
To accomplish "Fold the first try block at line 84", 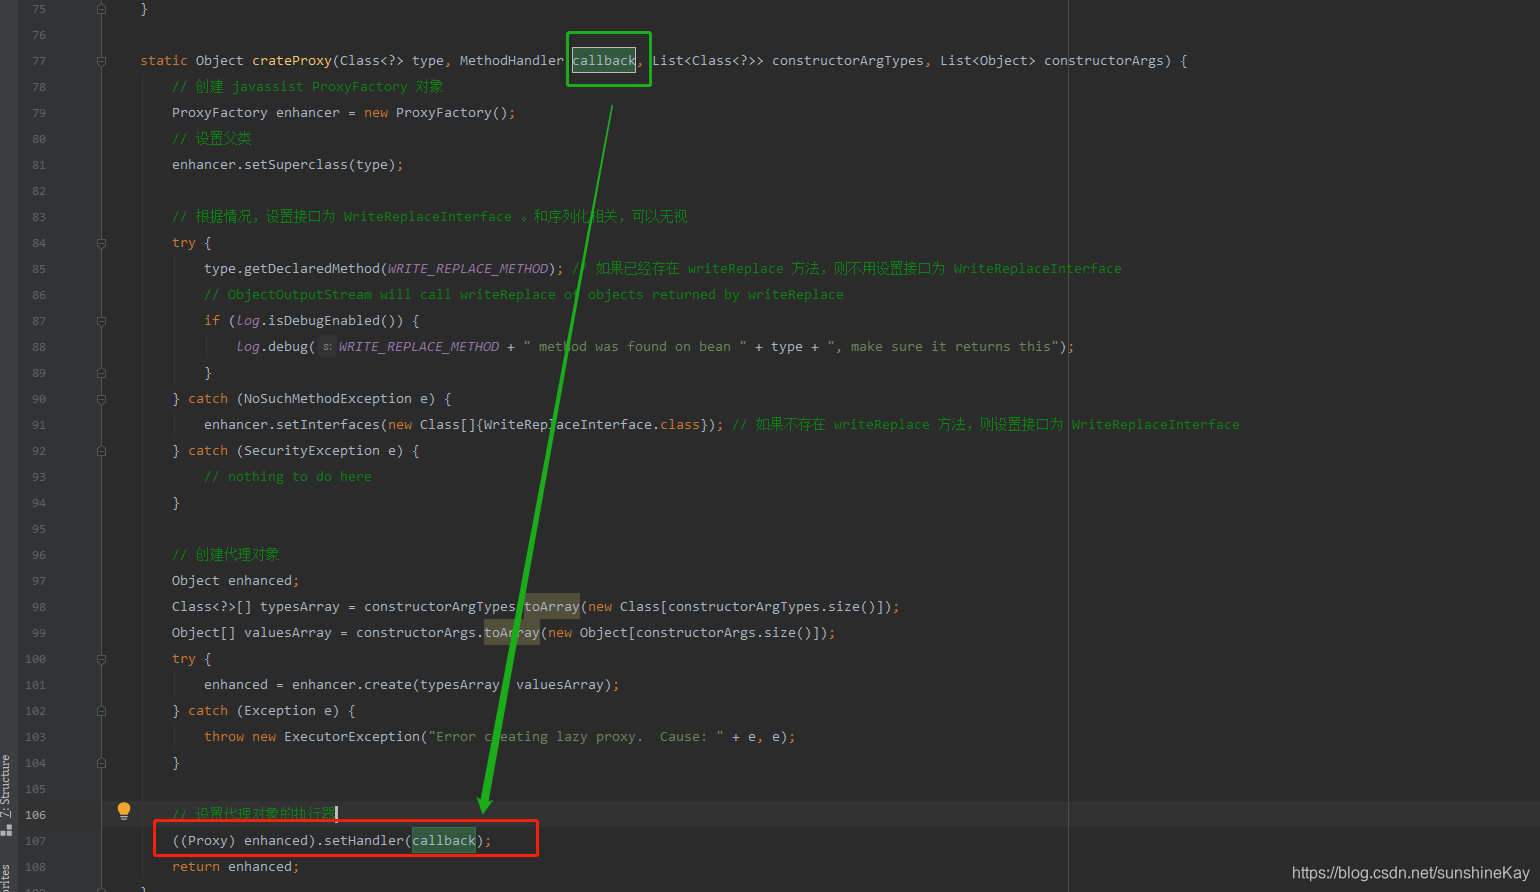I will coord(101,243).
